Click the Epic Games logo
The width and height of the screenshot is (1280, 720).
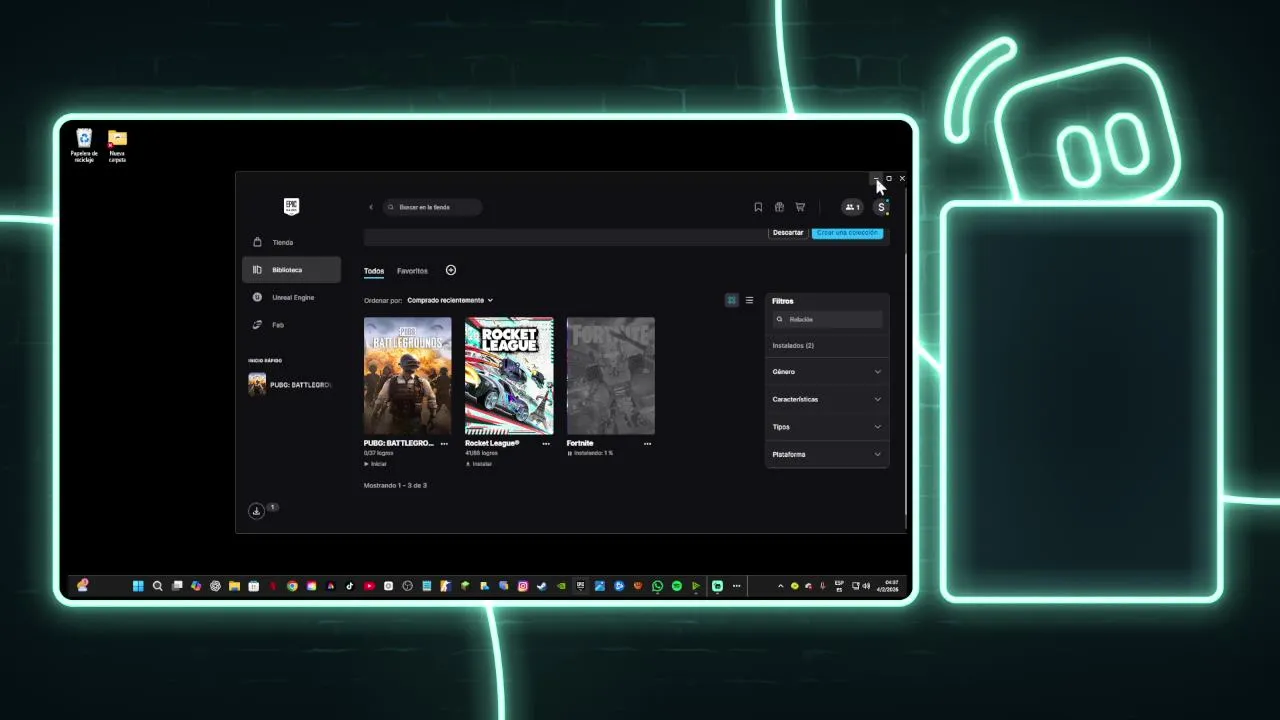tap(291, 206)
